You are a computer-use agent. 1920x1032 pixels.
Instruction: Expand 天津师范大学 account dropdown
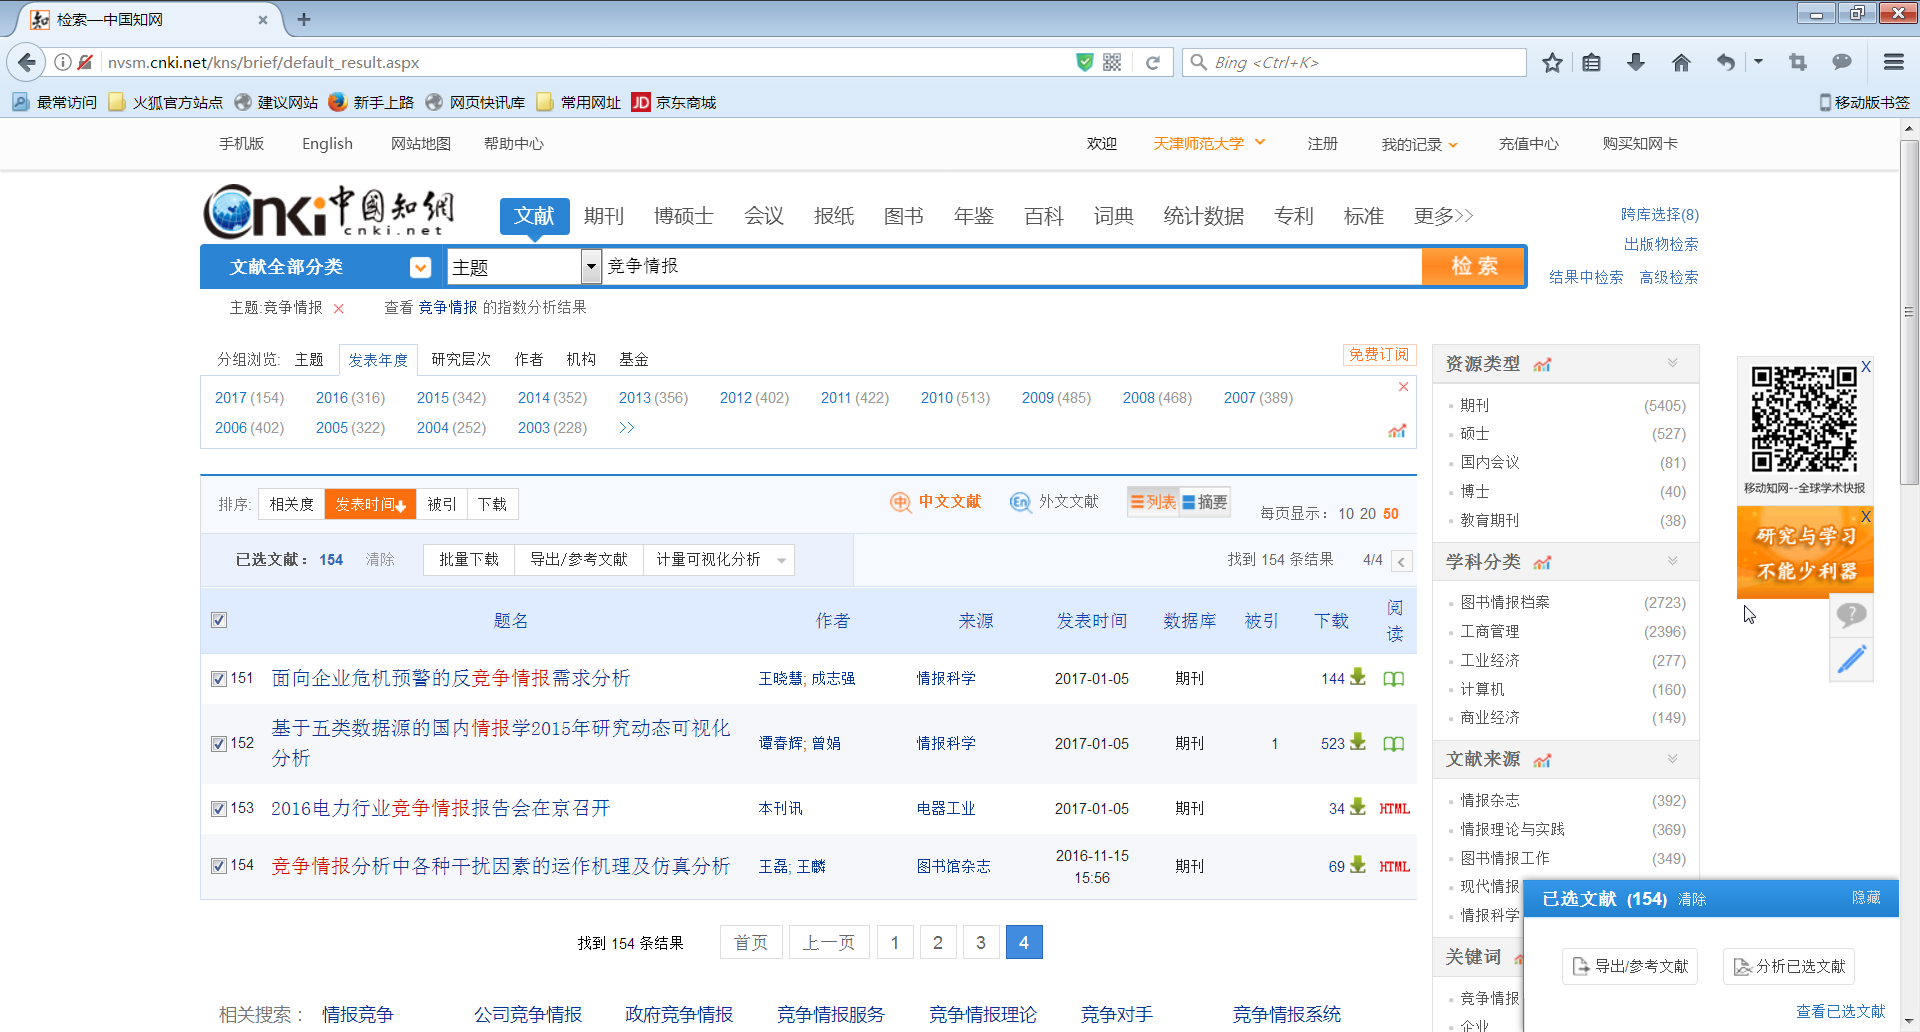coord(1260,142)
